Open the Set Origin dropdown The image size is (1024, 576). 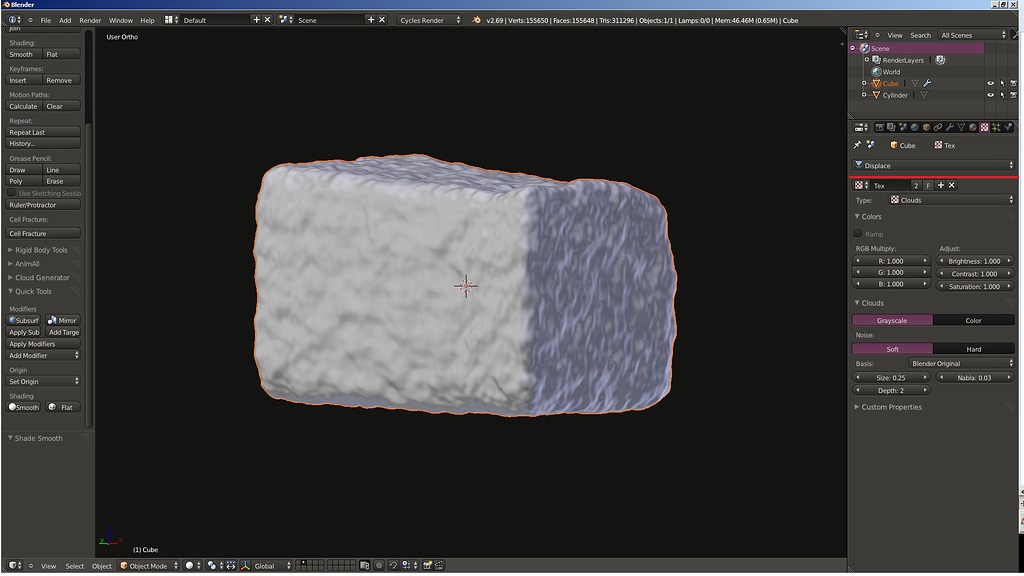pos(43,382)
